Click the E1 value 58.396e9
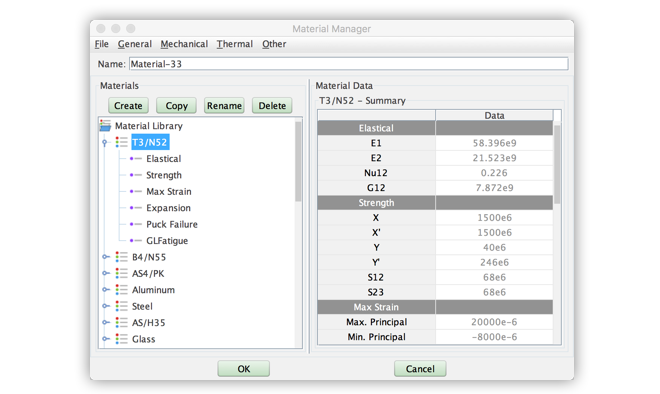Viewport: 660px width, 394px height. [494, 143]
